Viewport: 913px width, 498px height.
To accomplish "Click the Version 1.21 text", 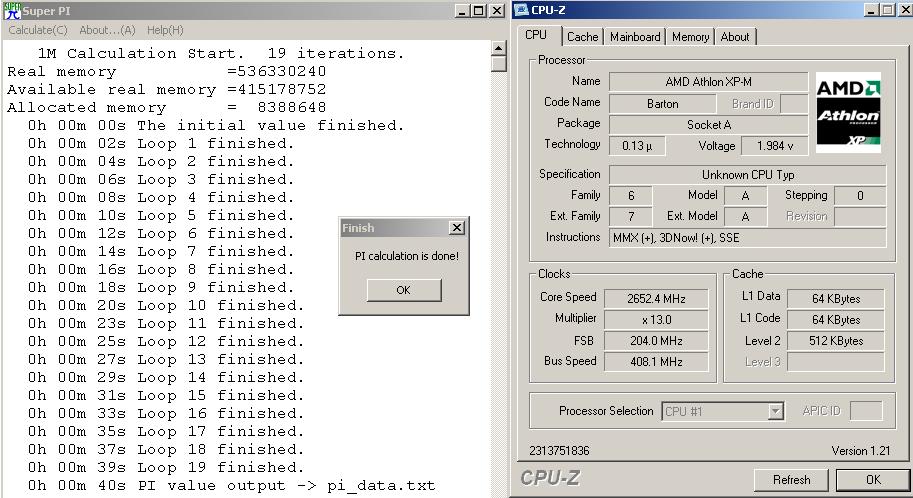I will [x=861, y=451].
